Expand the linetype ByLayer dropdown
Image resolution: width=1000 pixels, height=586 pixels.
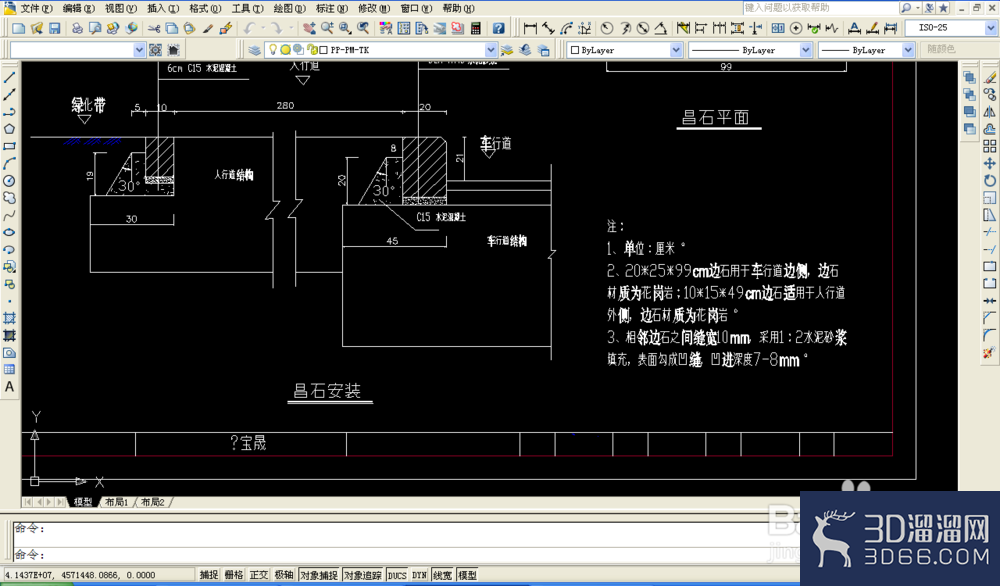[x=805, y=50]
